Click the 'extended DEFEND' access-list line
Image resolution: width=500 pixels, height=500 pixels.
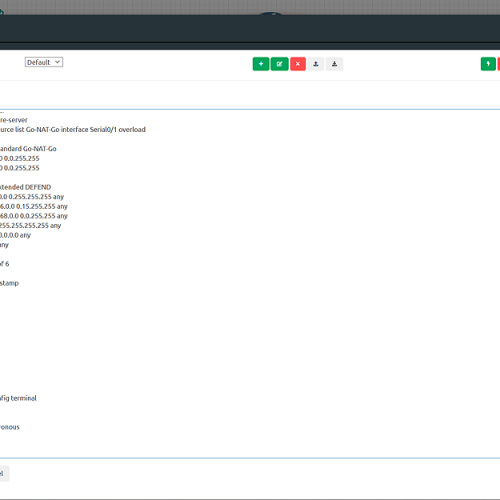pyautogui.click(x=25, y=187)
